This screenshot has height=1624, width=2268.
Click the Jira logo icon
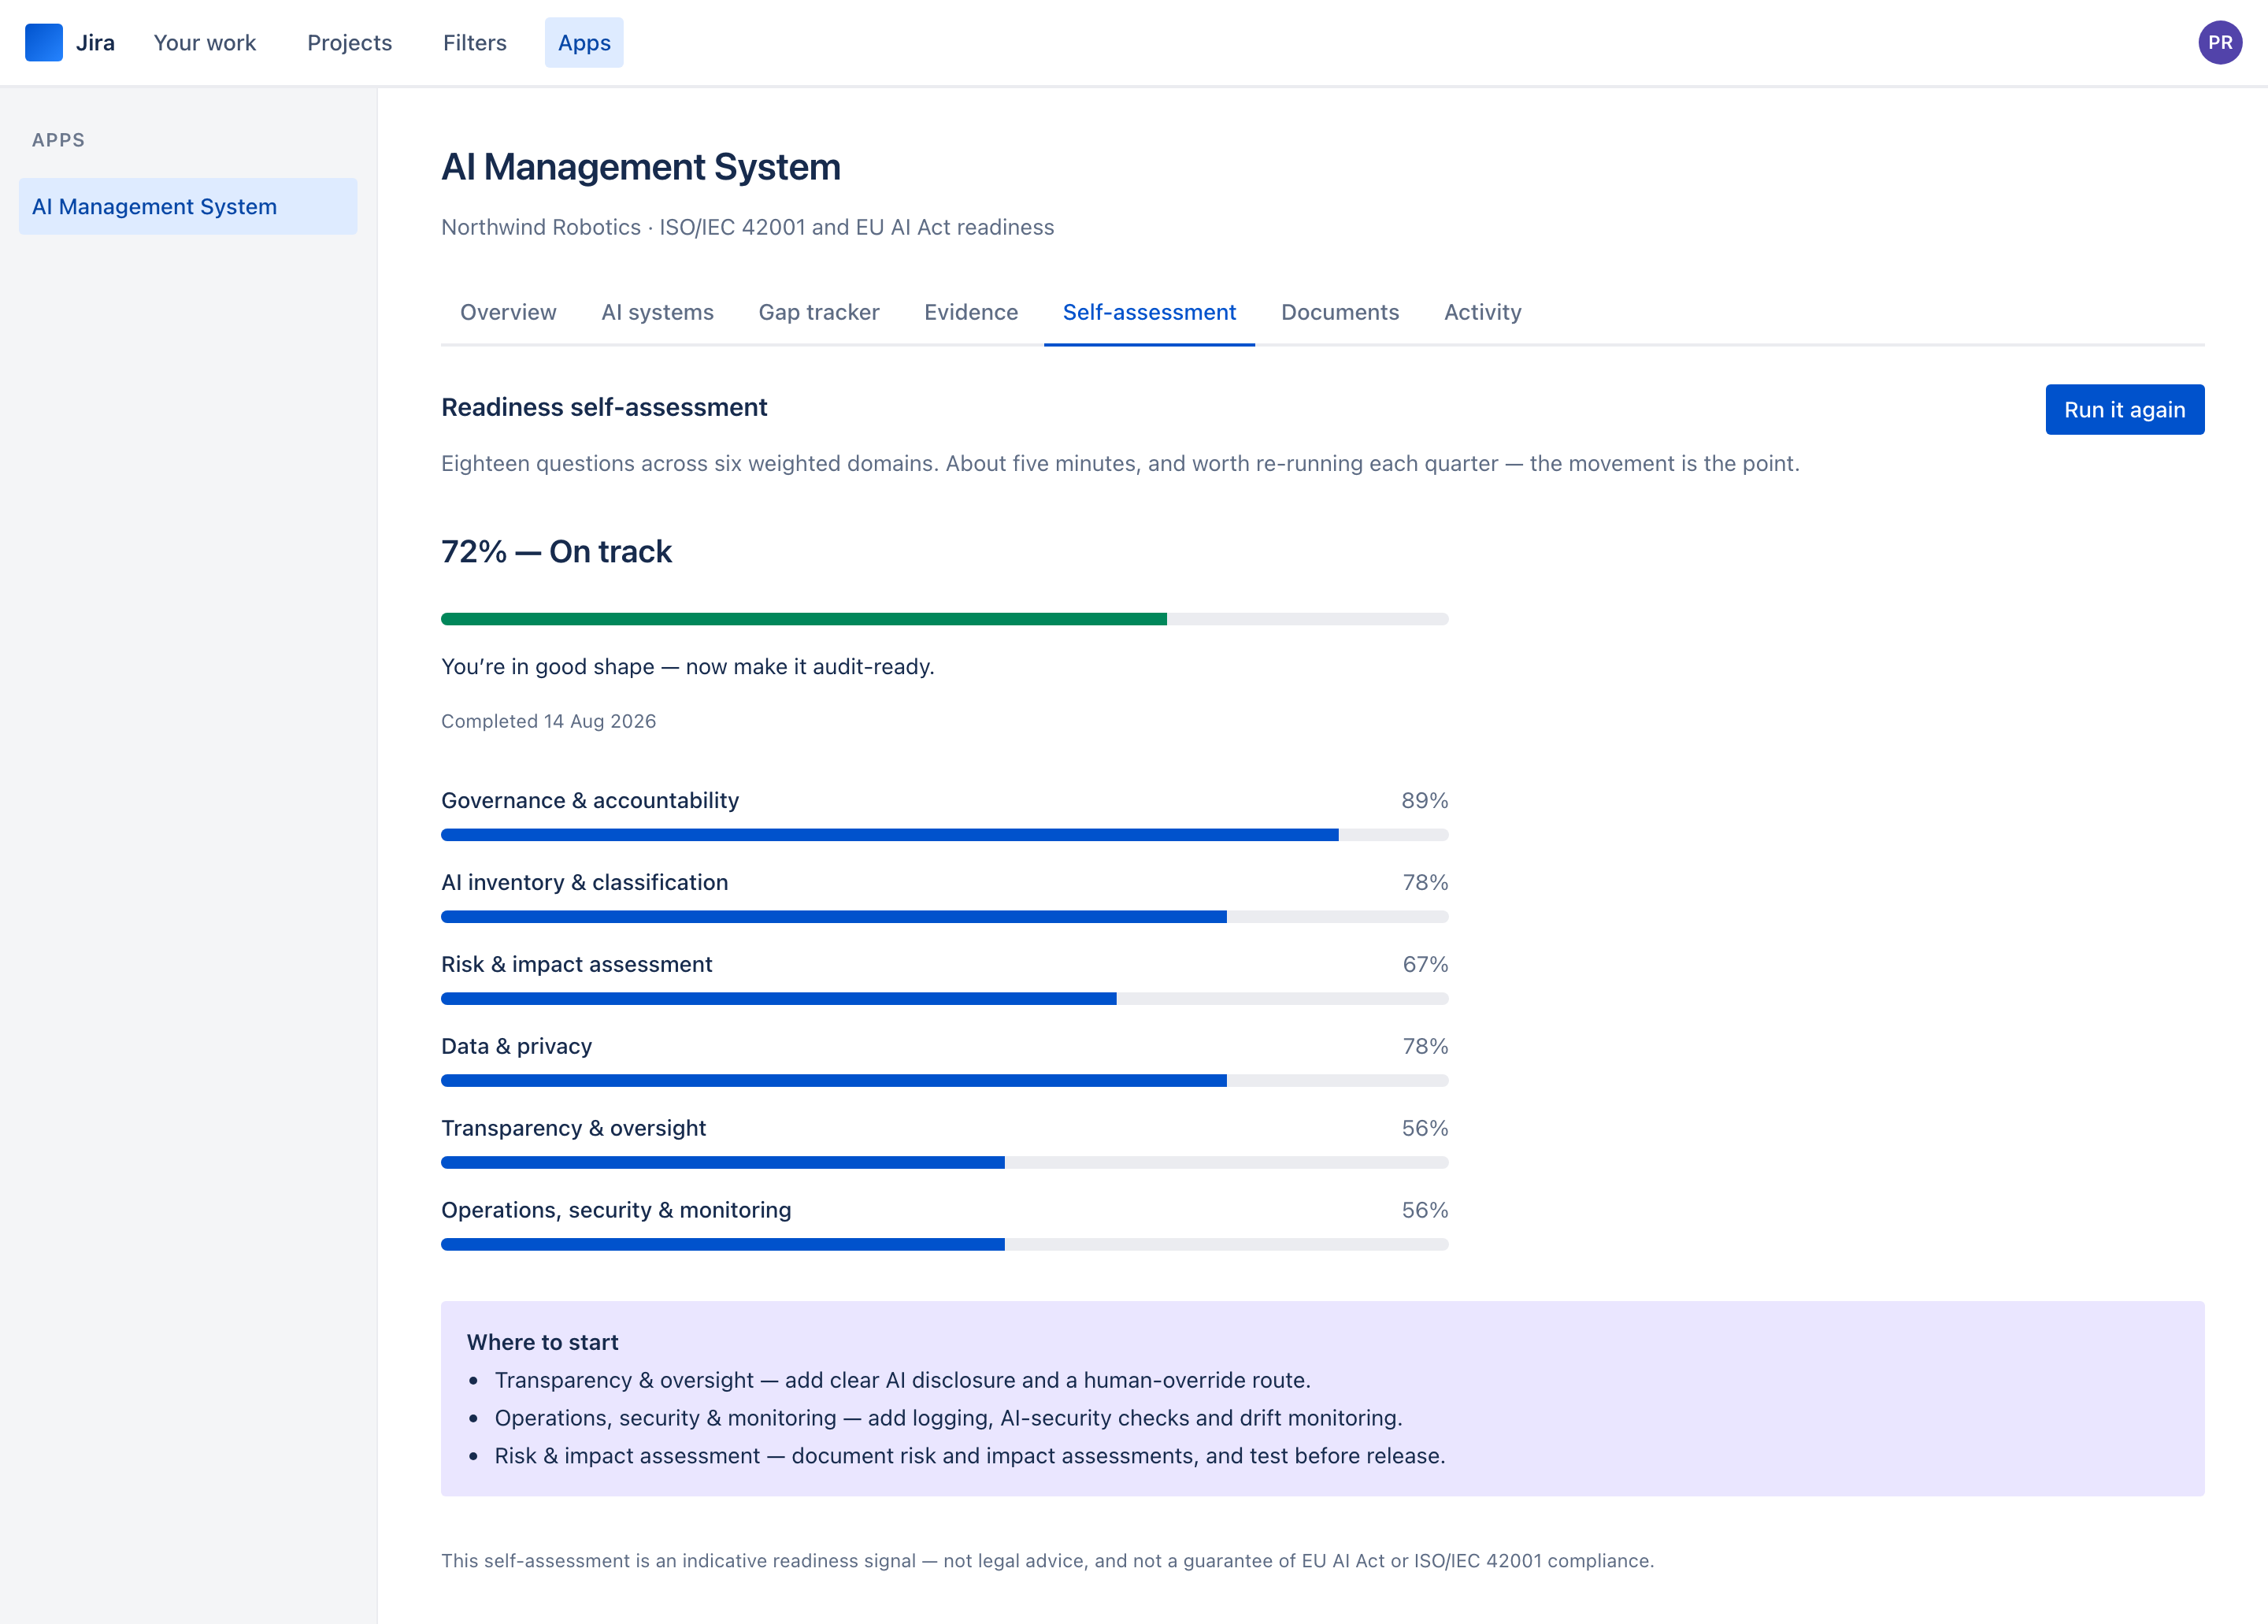44,43
